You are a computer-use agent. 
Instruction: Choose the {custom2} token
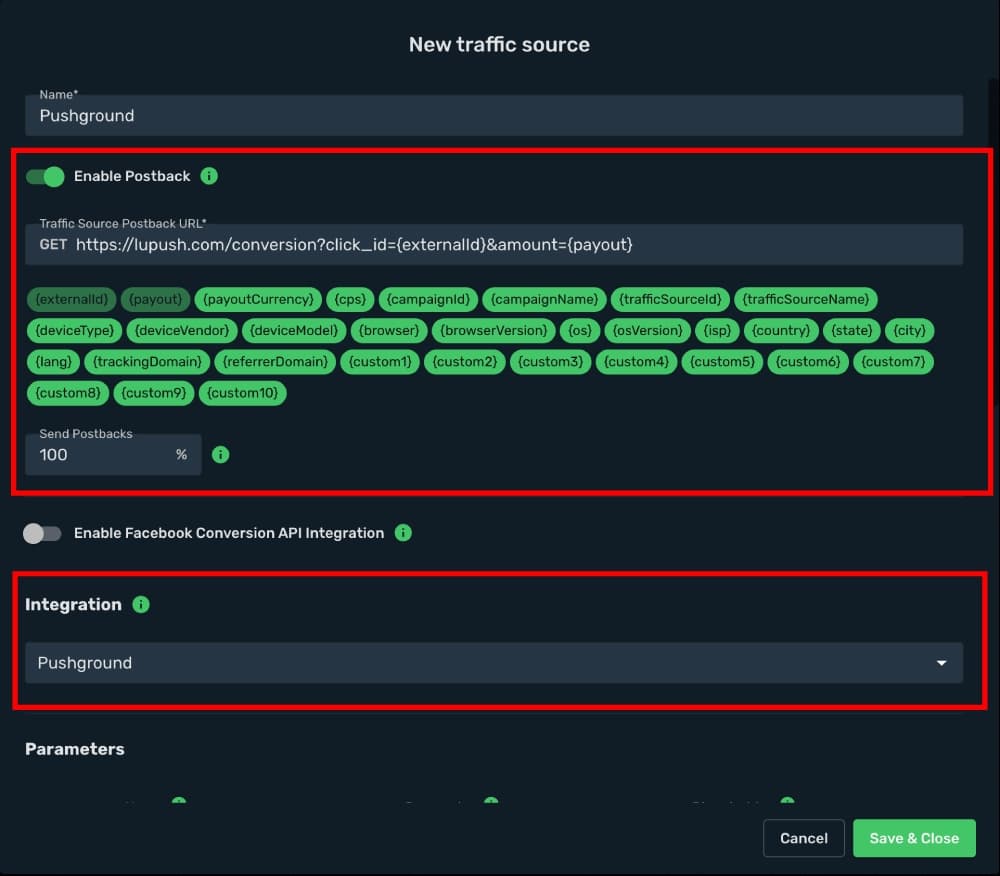[465, 362]
